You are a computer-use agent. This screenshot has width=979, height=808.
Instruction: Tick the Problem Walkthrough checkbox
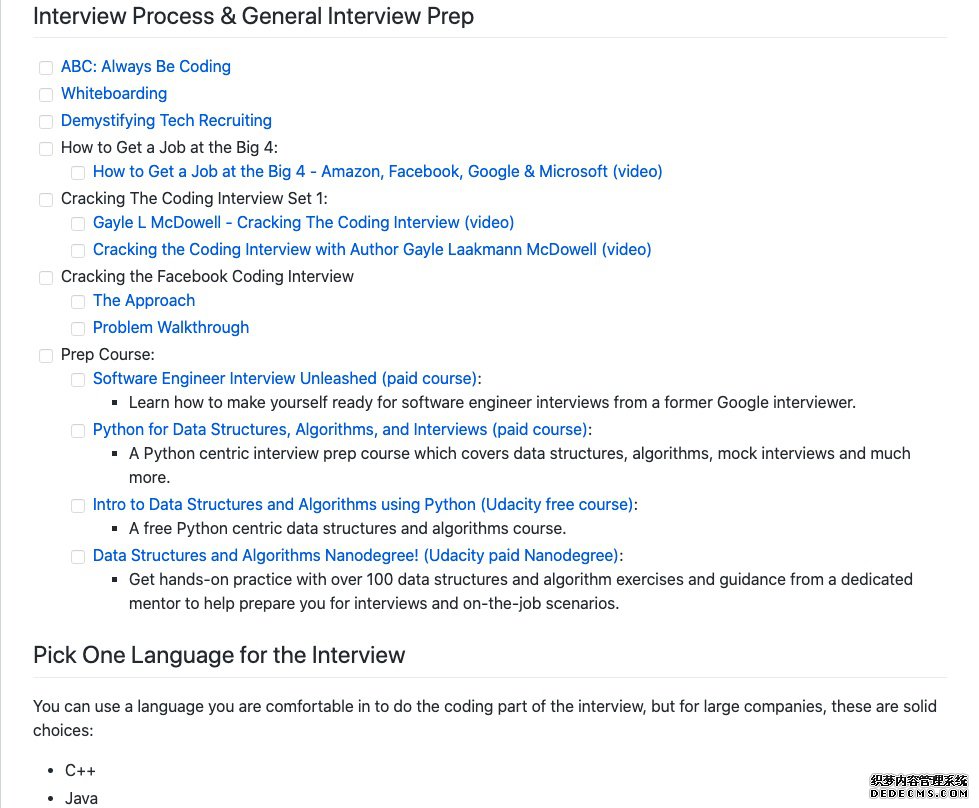point(78,328)
